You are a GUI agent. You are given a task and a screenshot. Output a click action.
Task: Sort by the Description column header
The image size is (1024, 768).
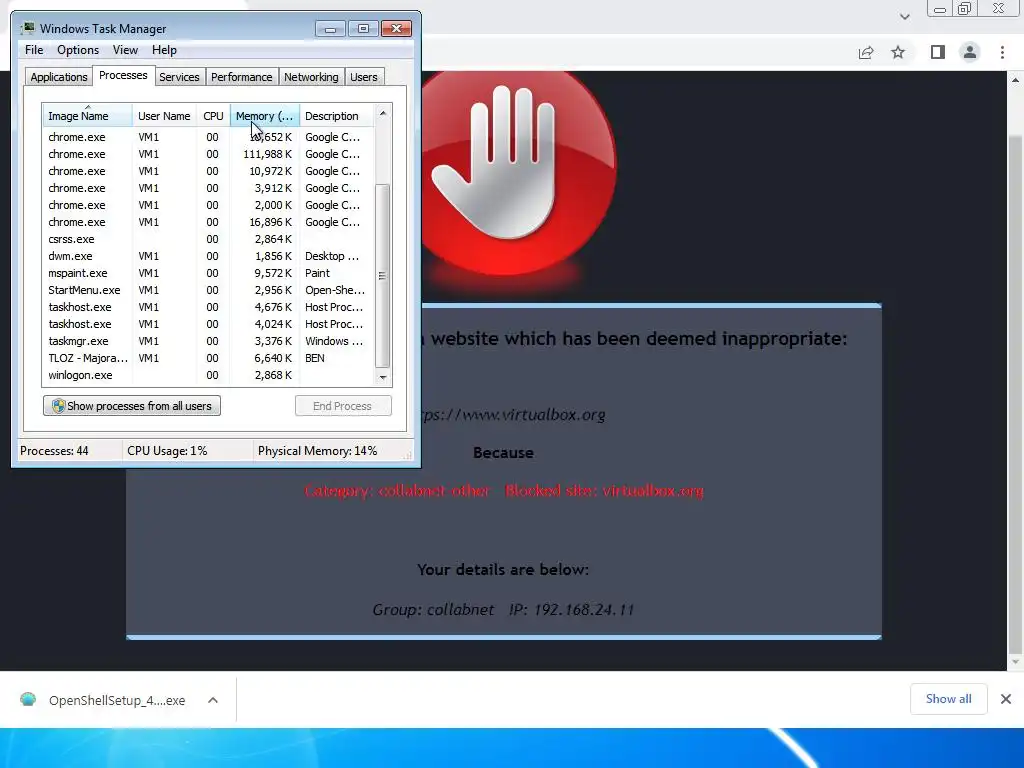point(336,116)
